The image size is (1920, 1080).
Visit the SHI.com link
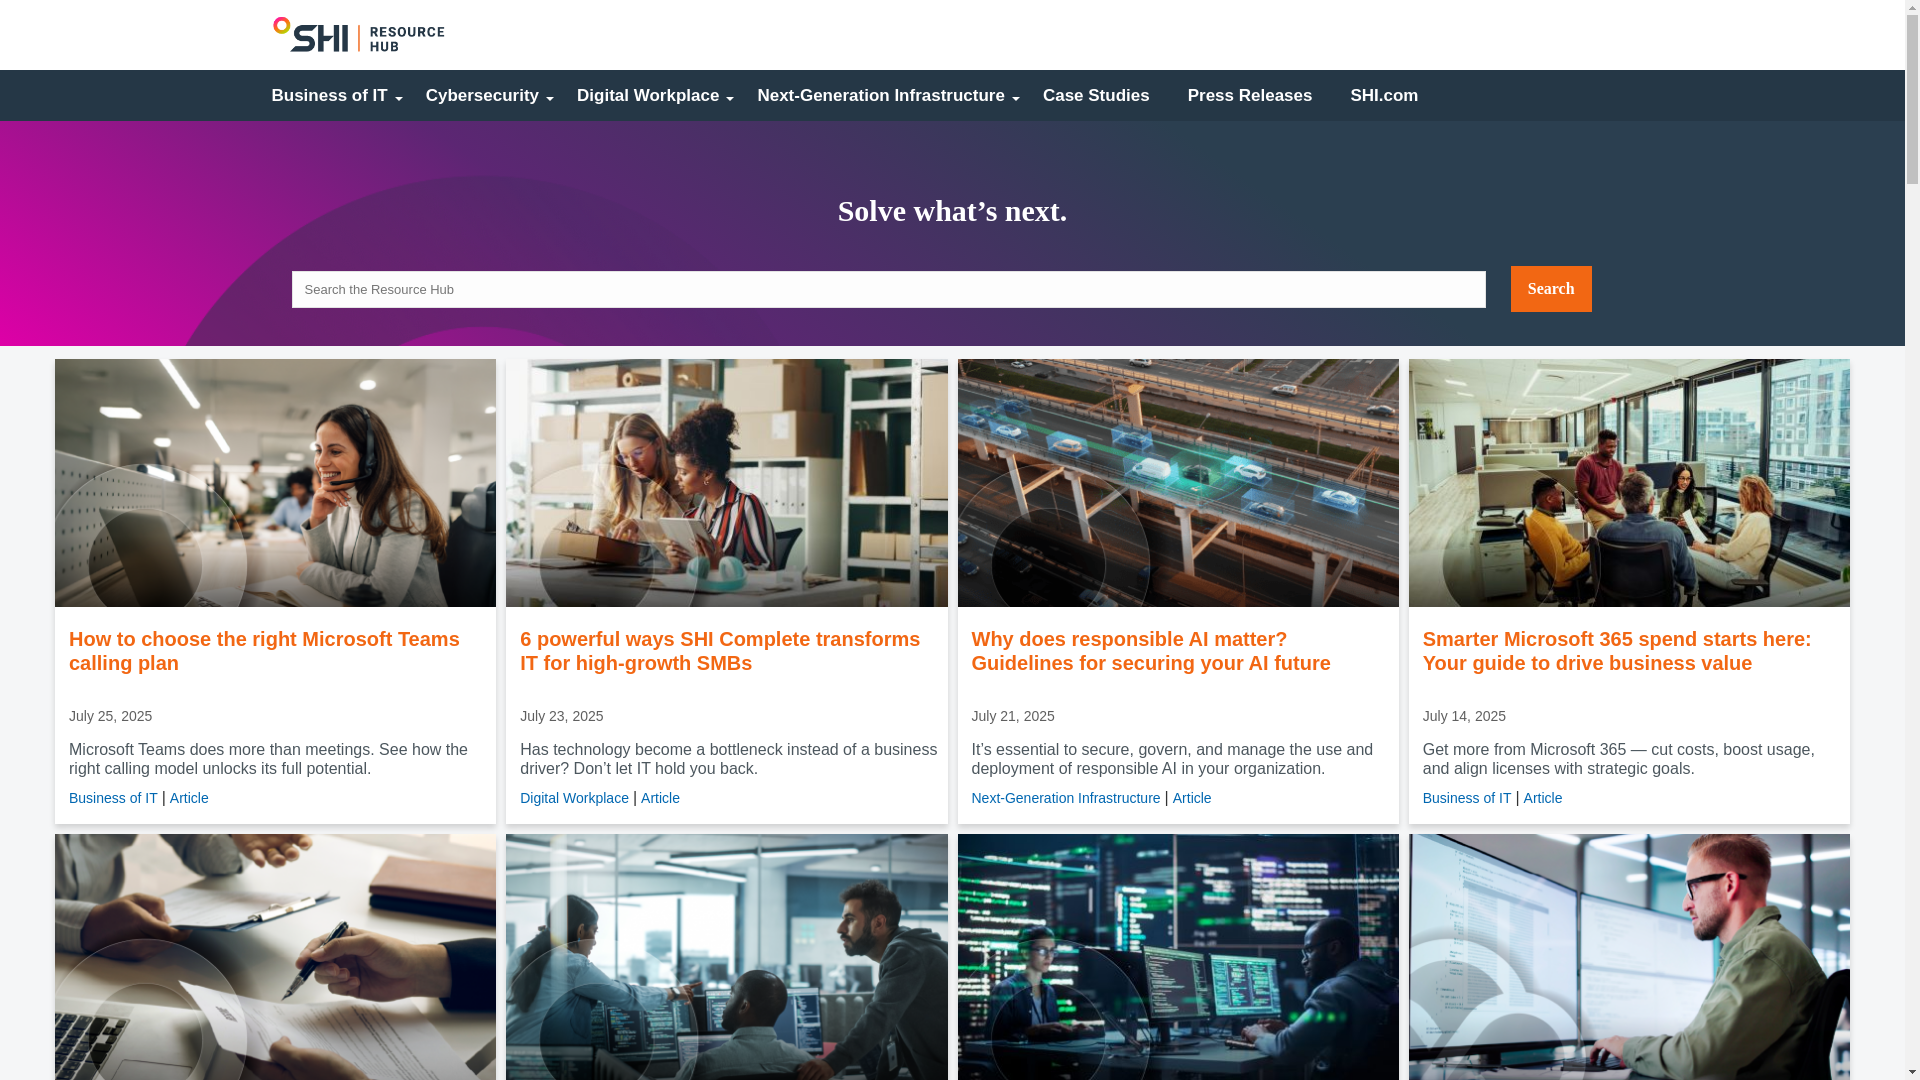(x=1384, y=96)
